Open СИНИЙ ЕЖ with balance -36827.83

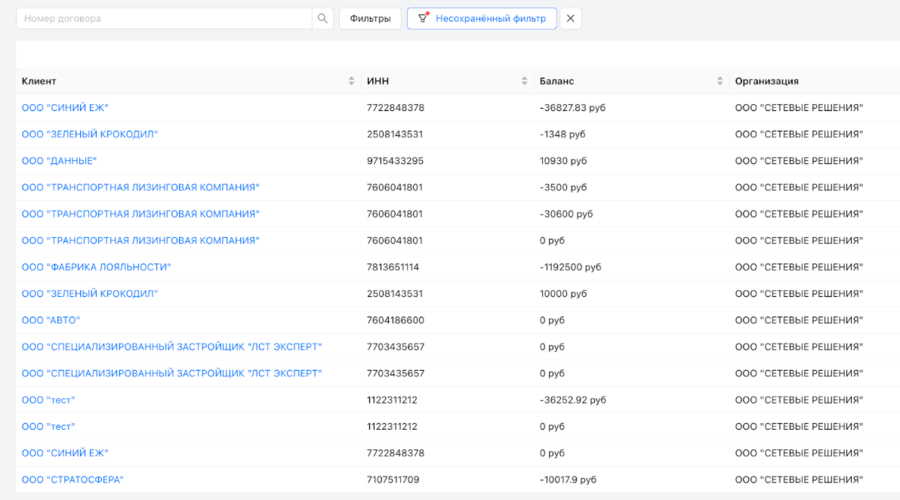64,108
